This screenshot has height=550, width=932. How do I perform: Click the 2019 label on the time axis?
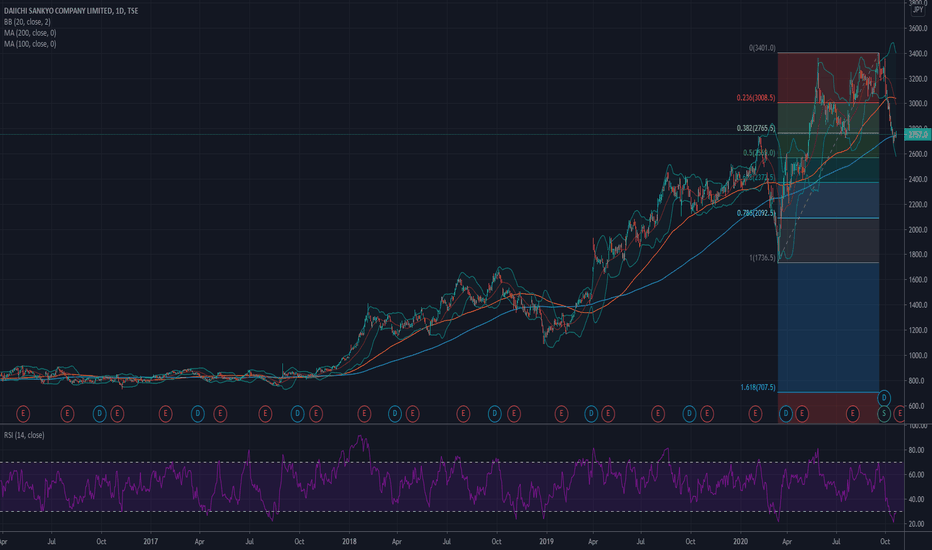(546, 542)
